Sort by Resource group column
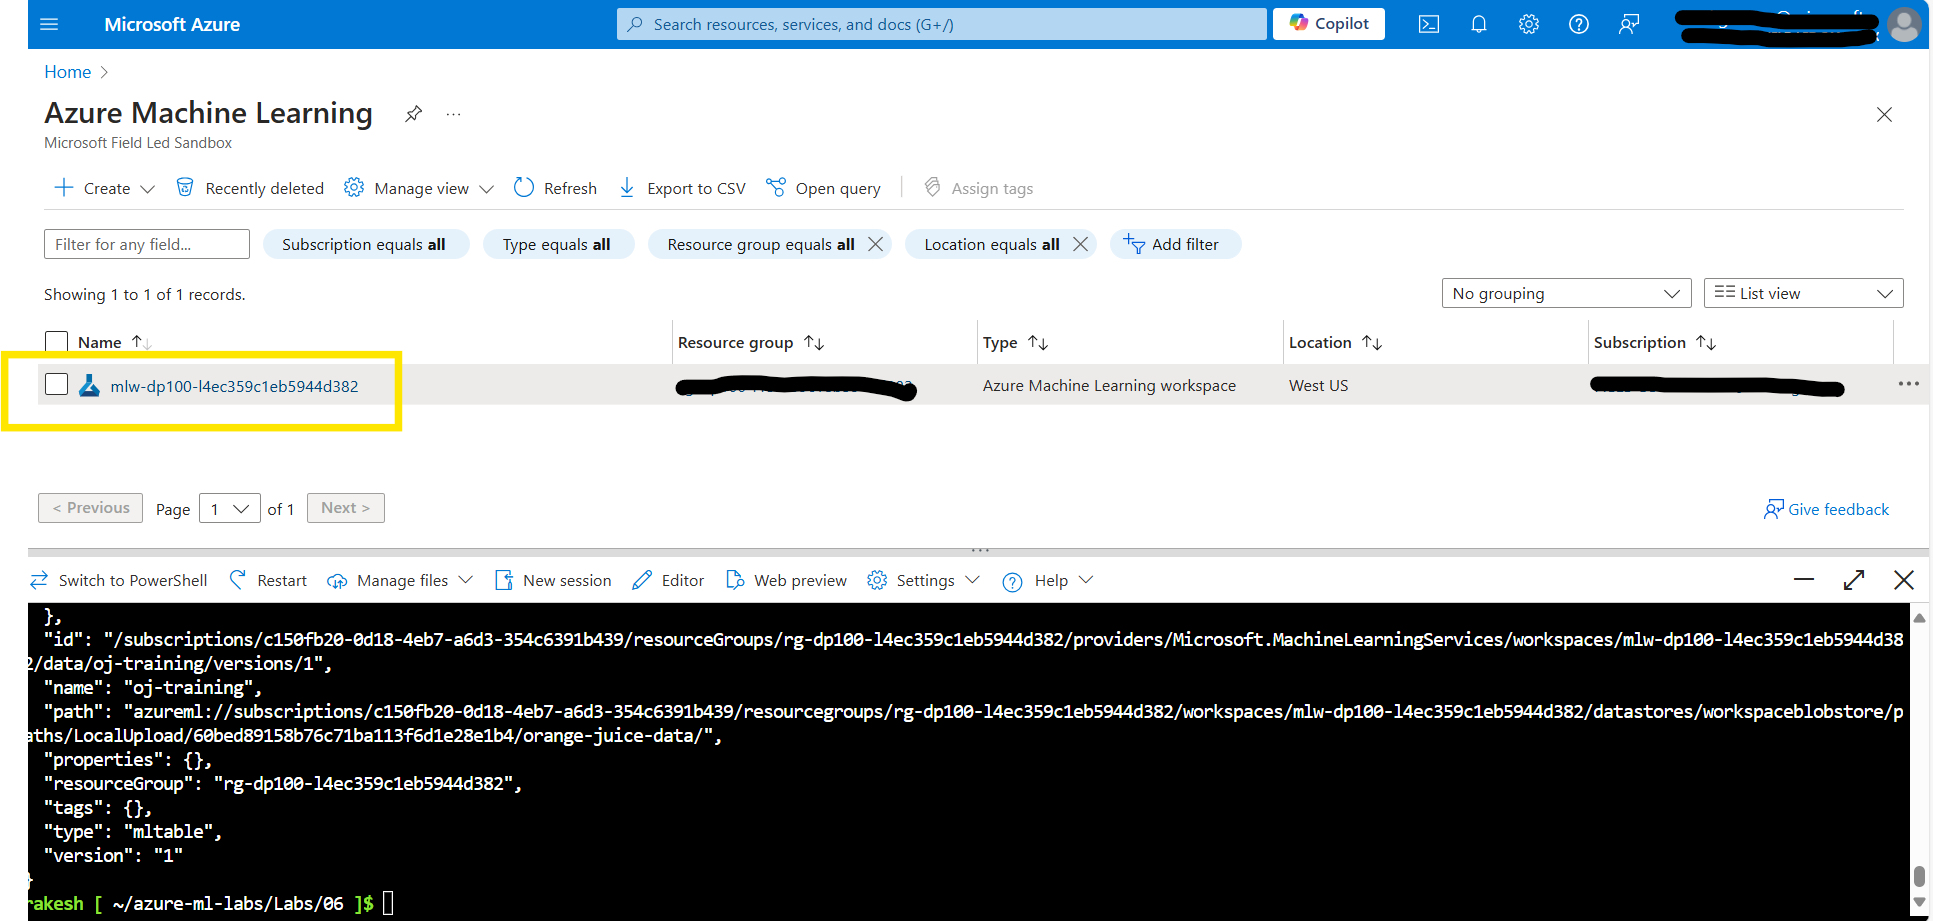 point(751,342)
